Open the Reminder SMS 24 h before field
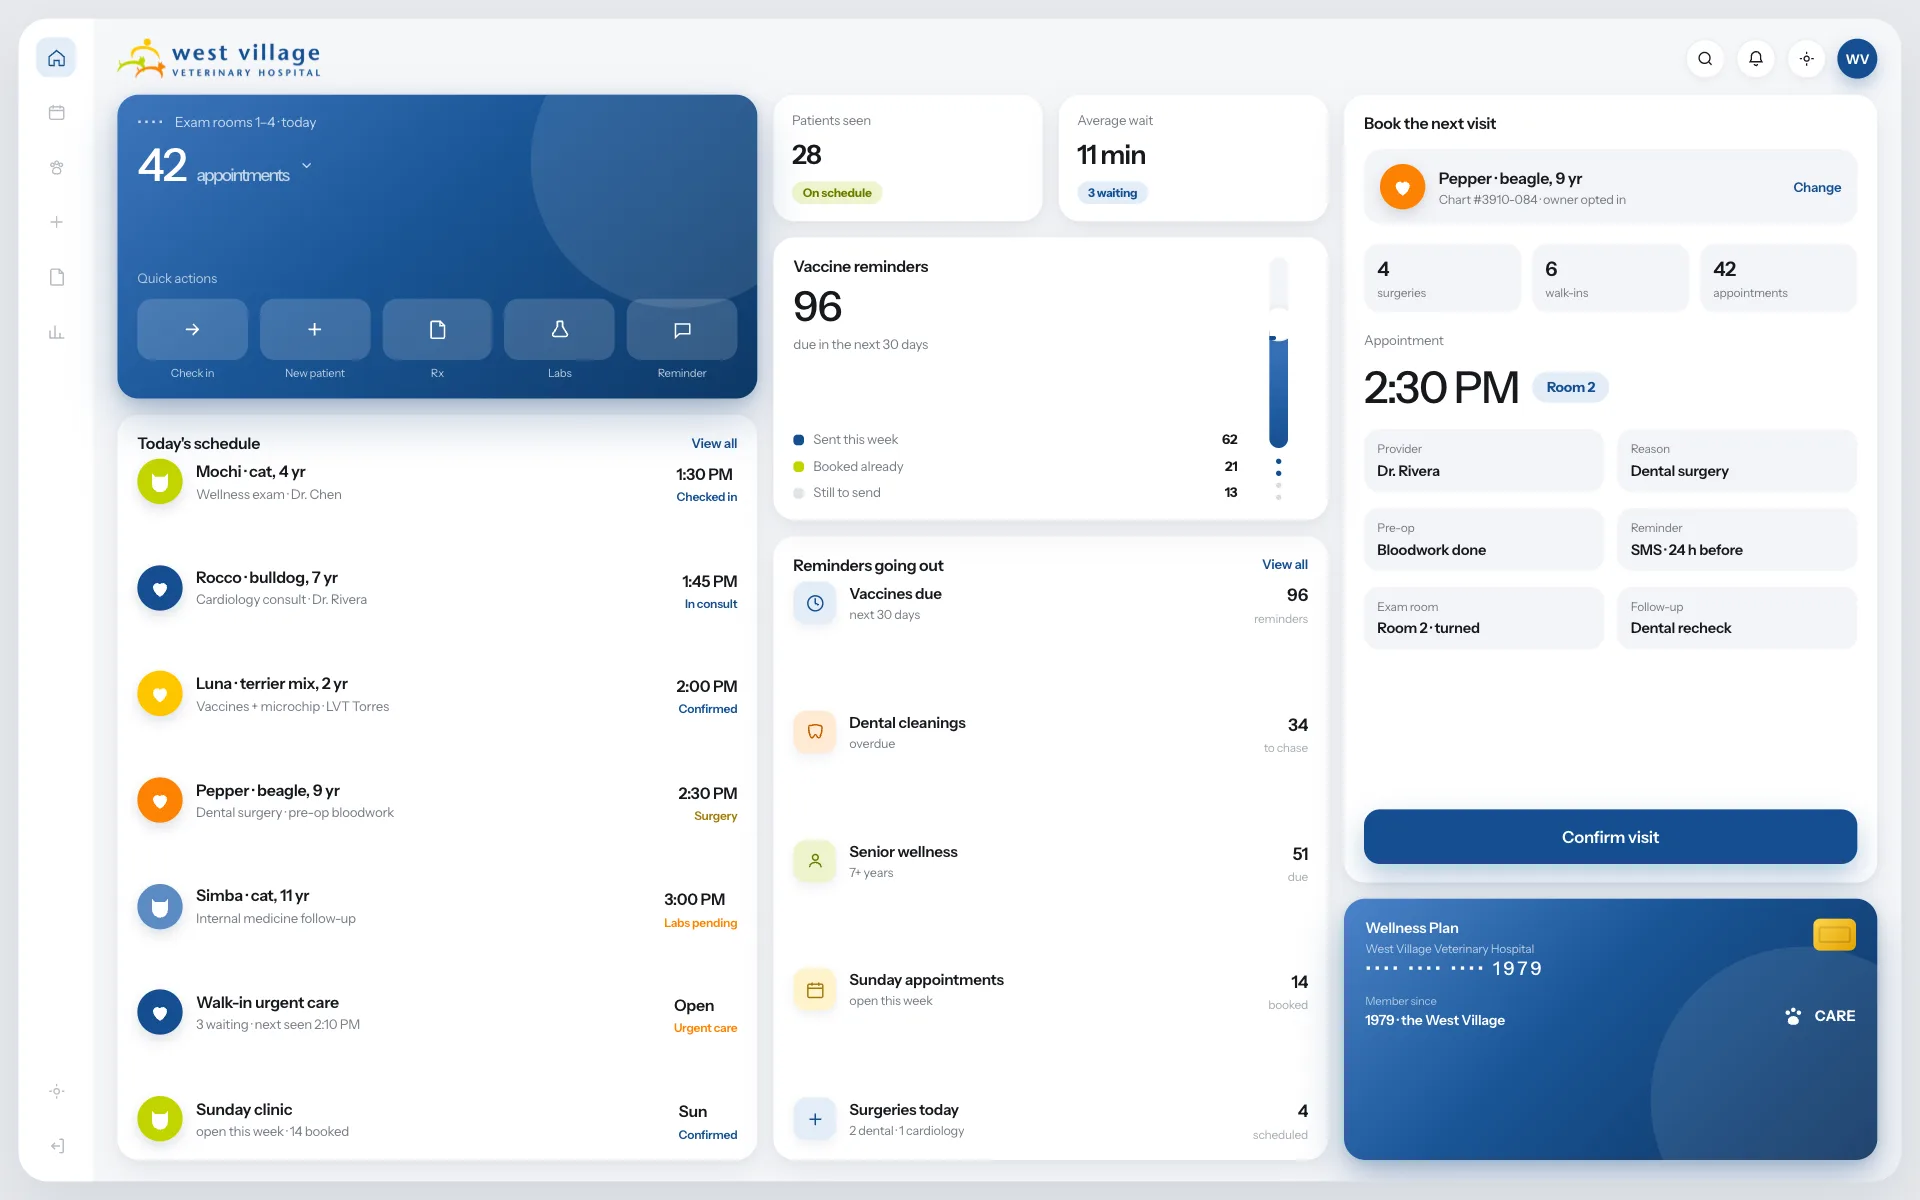Image resolution: width=1920 pixels, height=1200 pixels. pos(1737,540)
